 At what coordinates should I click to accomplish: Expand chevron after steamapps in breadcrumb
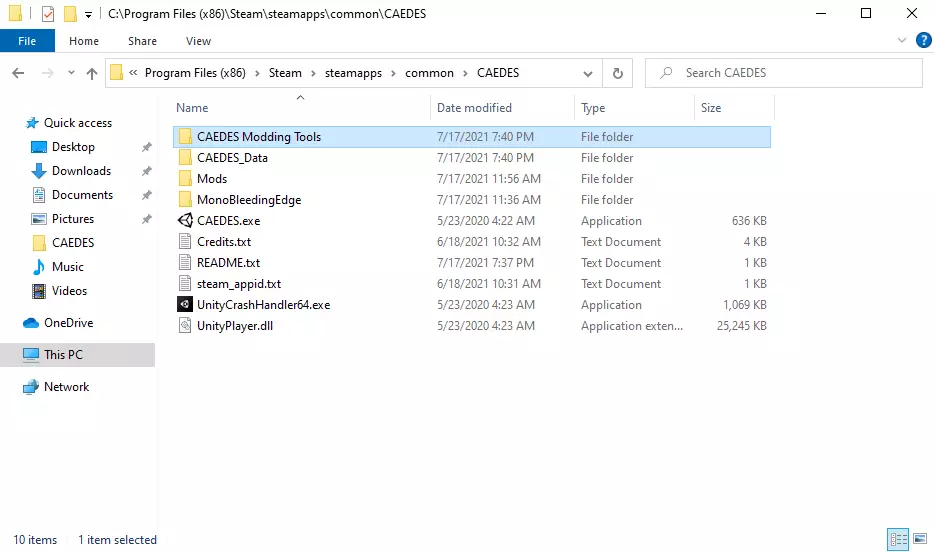[393, 73]
